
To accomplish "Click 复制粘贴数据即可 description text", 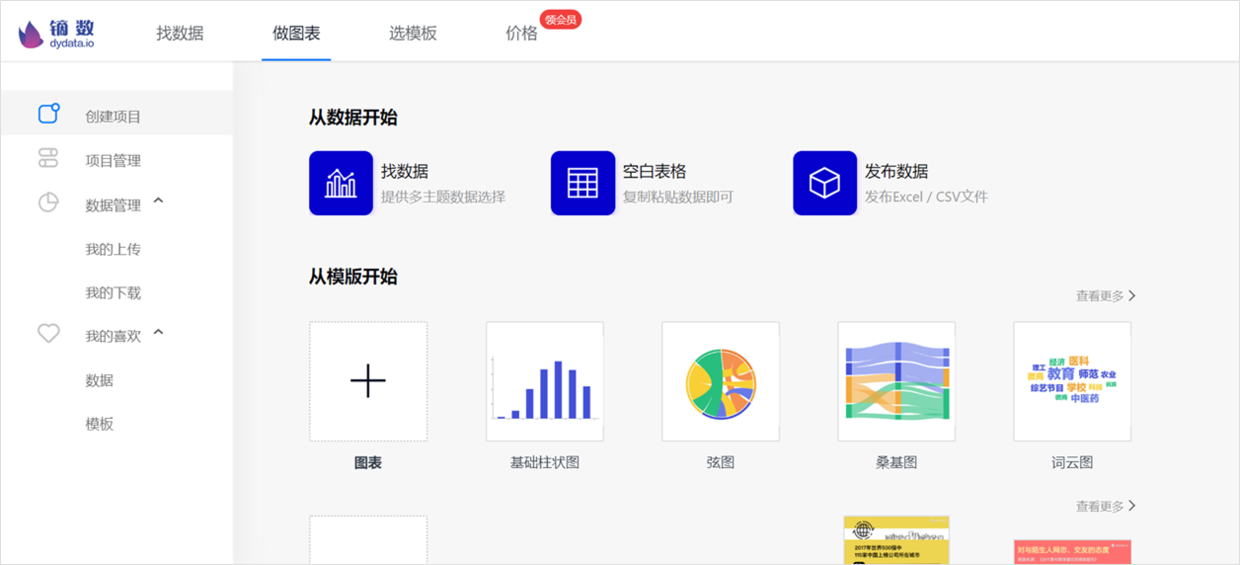I will [x=678, y=197].
